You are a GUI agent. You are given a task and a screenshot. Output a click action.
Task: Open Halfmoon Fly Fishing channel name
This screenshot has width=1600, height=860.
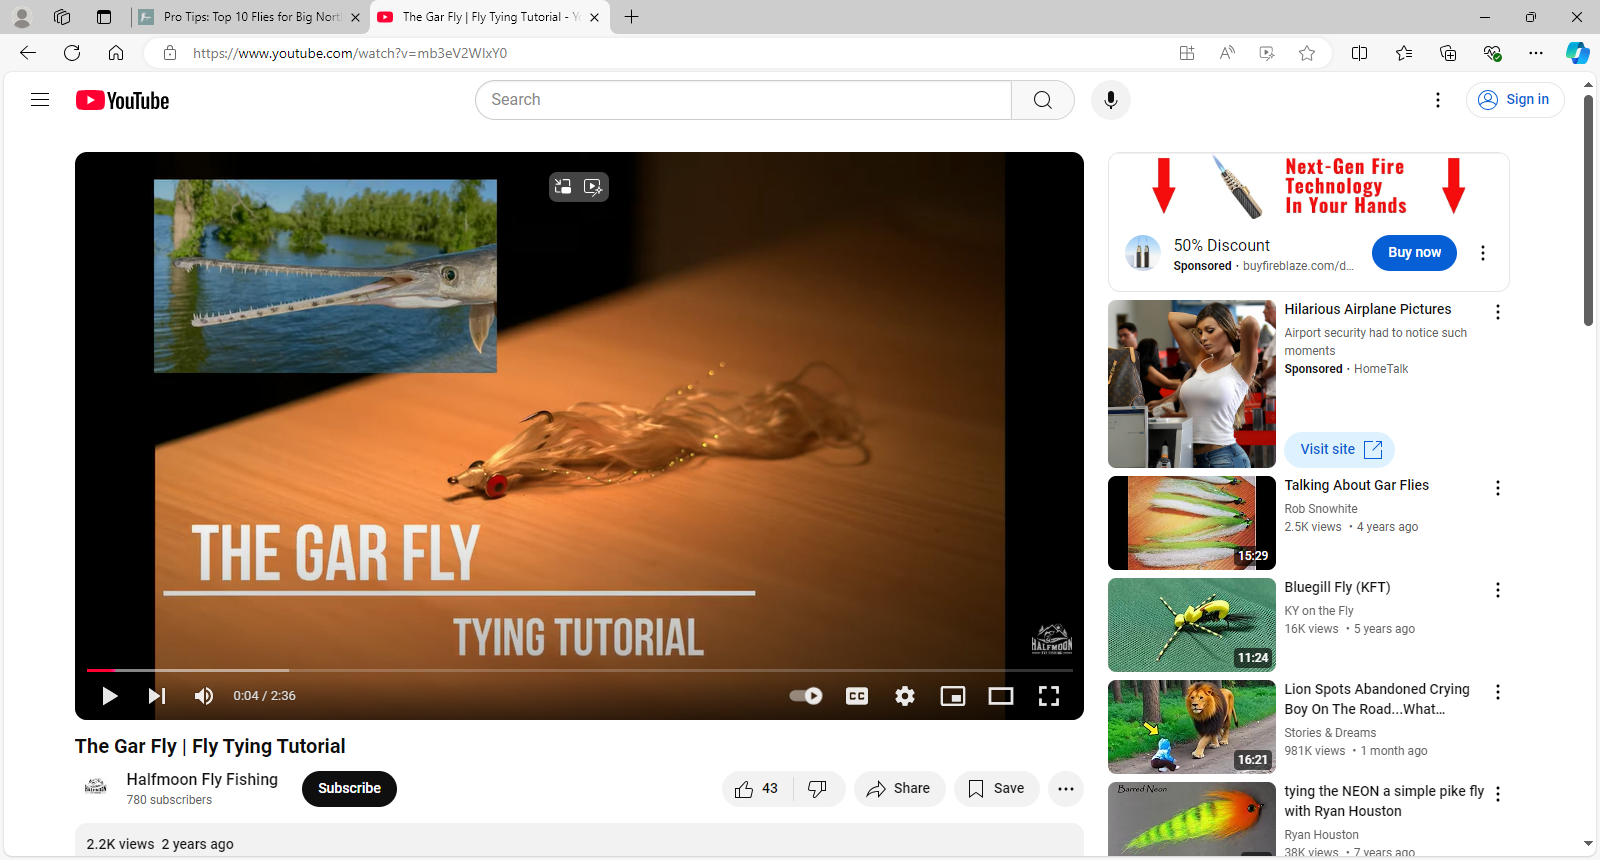[x=202, y=779]
